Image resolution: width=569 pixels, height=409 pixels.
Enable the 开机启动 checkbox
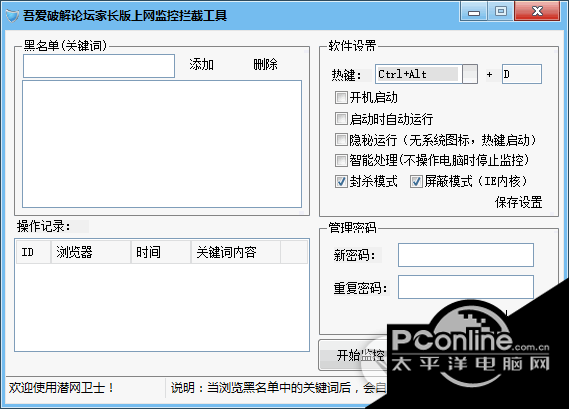(x=341, y=97)
